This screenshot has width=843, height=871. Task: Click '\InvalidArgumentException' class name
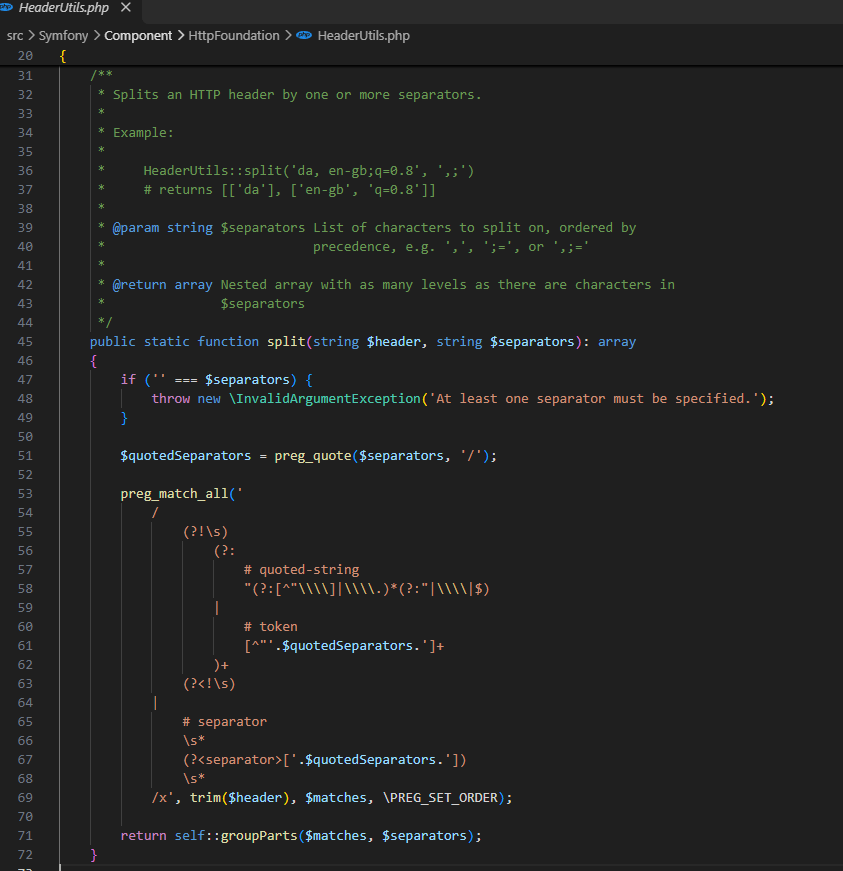325,399
